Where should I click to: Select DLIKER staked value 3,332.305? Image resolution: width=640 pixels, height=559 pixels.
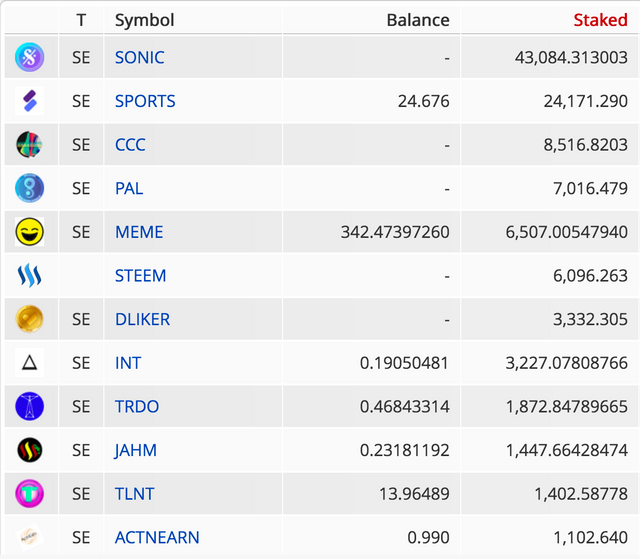pos(590,319)
